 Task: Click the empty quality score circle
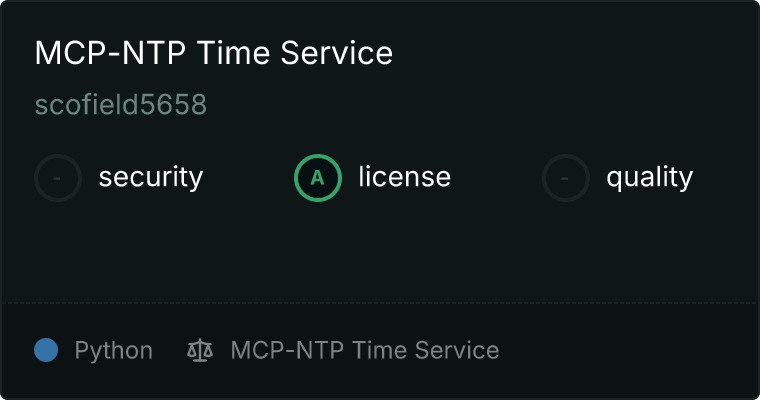click(566, 178)
